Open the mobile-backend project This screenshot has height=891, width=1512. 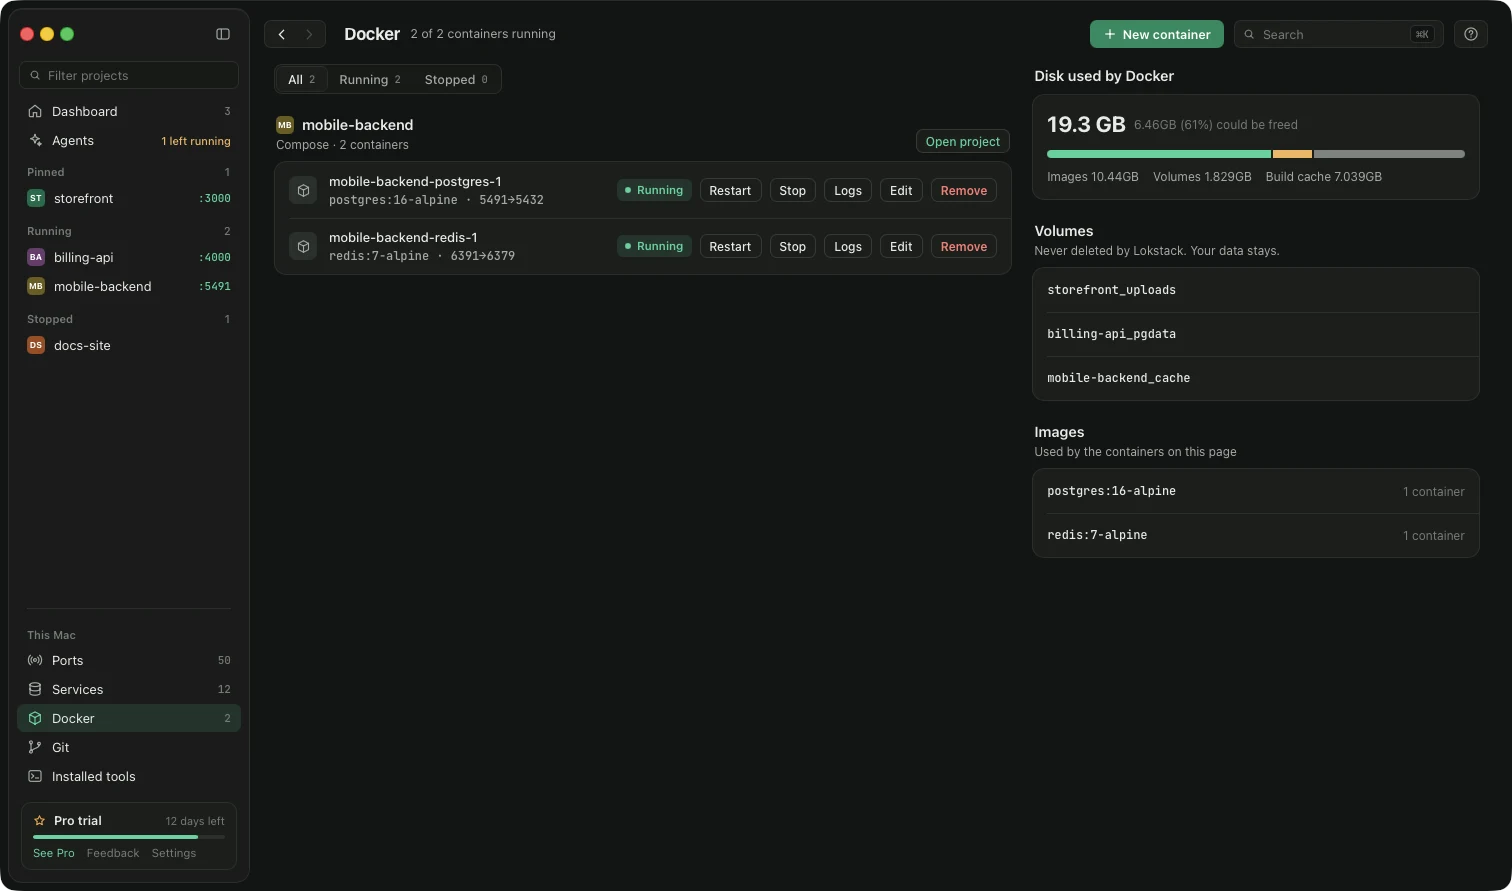963,141
